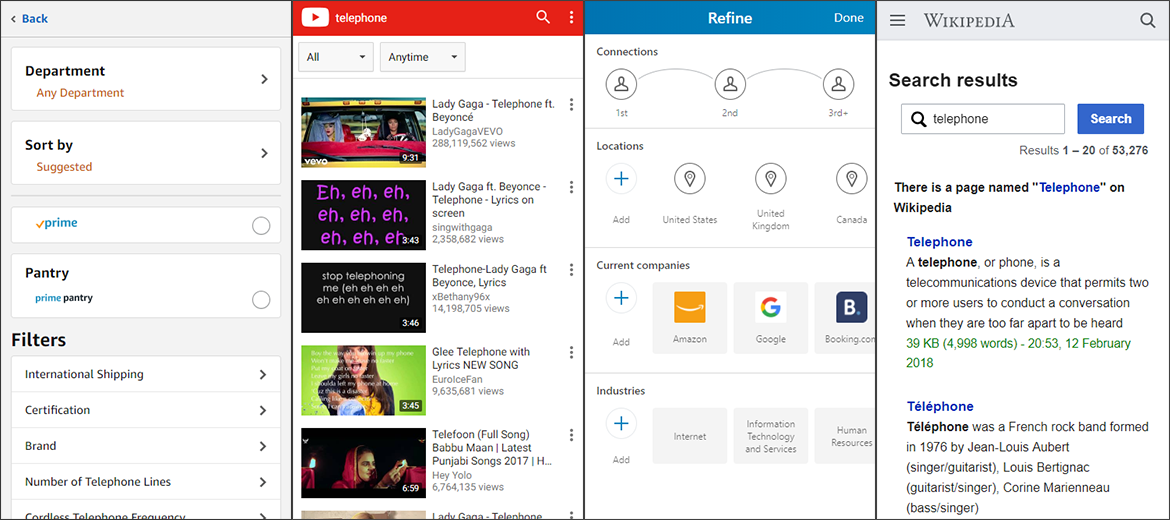Select the Internet industry tile
Viewport: 1170px width, 520px height.
689,436
